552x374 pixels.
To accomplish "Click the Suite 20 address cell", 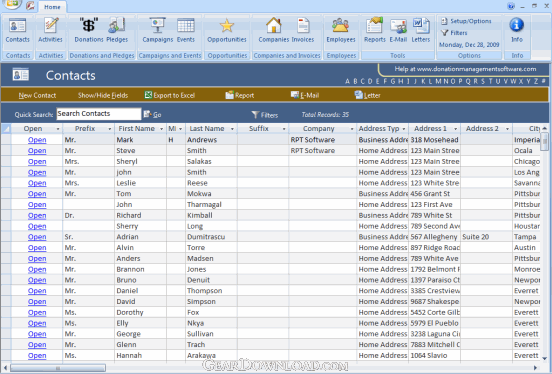I will (x=486, y=237).
